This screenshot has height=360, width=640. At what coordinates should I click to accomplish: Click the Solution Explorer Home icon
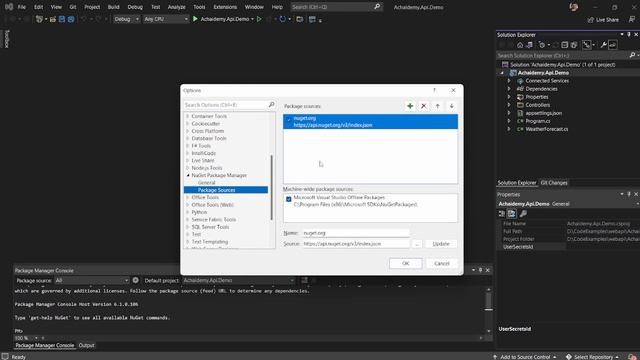coord(520,45)
